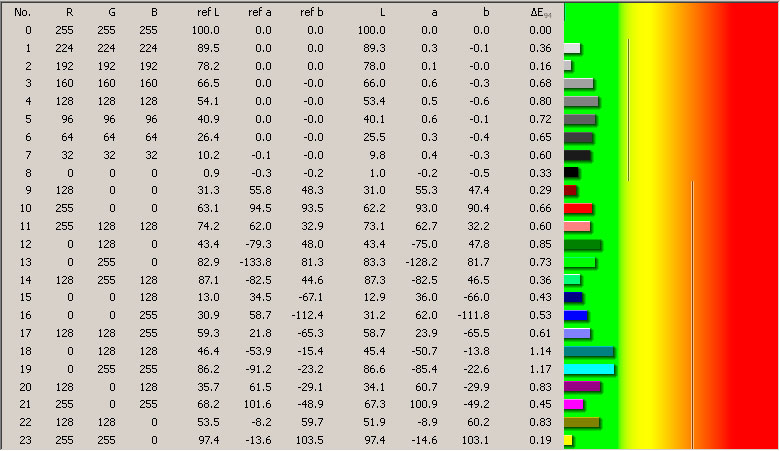Select the dark navy bar in row 15
Screen dimensions: 780x451
(573, 297)
